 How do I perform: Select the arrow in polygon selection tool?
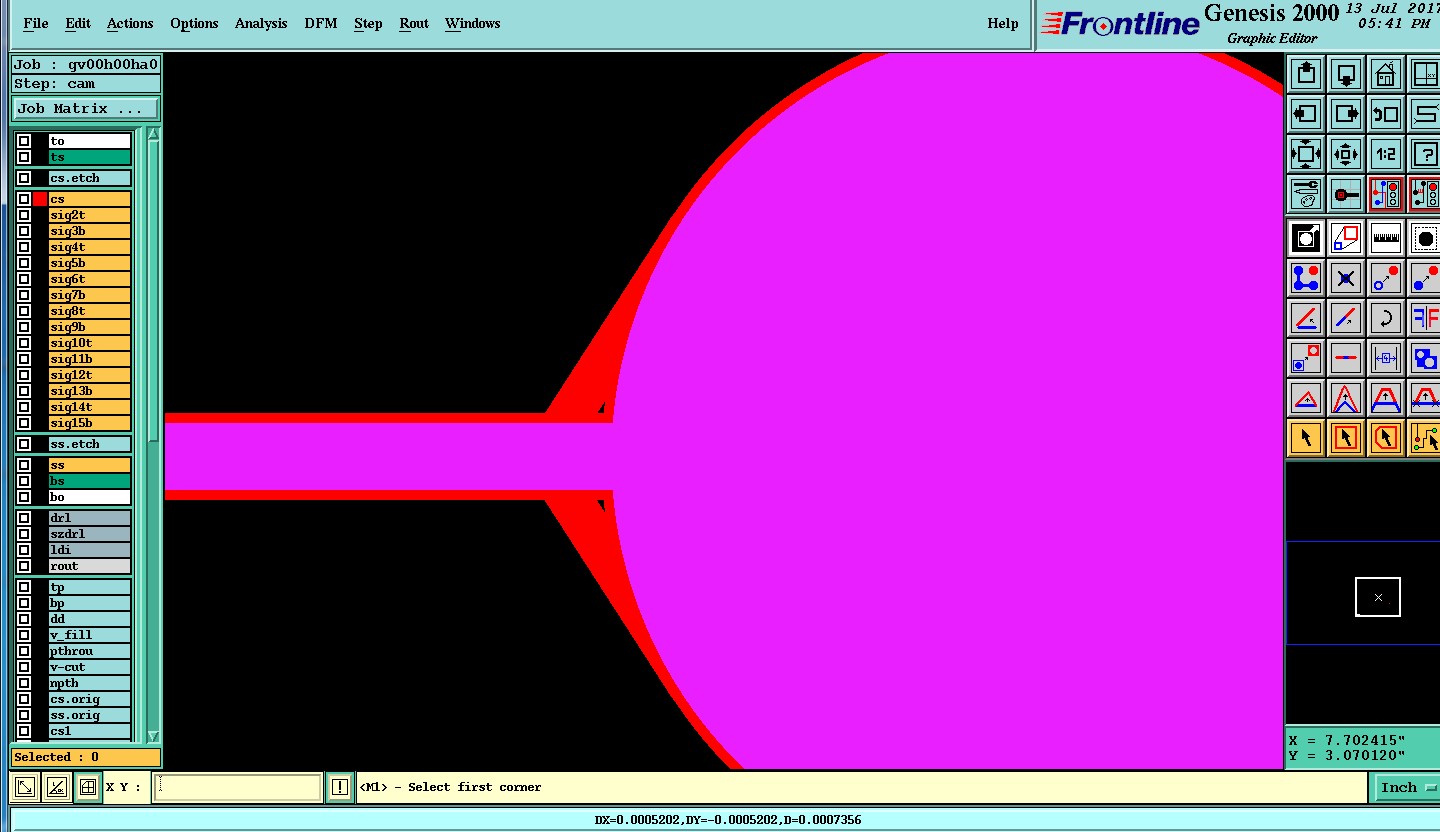click(1385, 438)
